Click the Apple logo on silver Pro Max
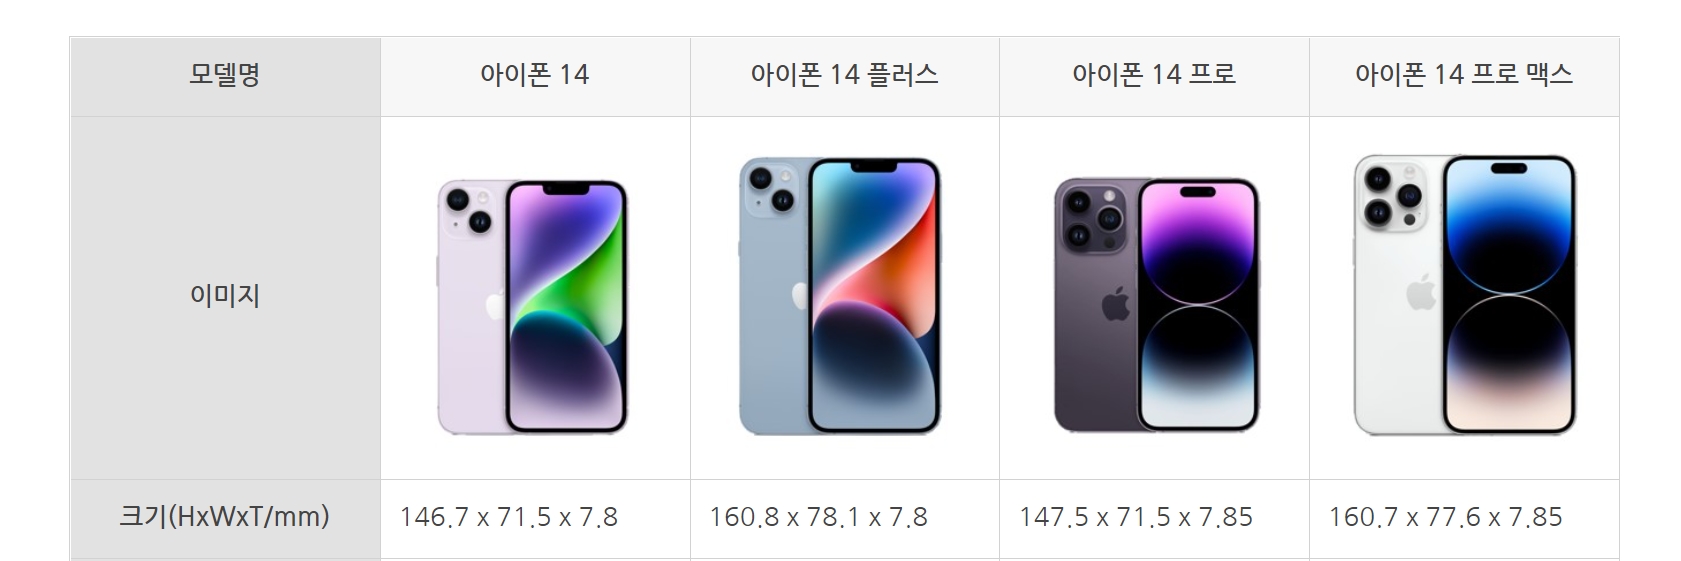Screen dimensions: 1681x561 coord(1421,294)
